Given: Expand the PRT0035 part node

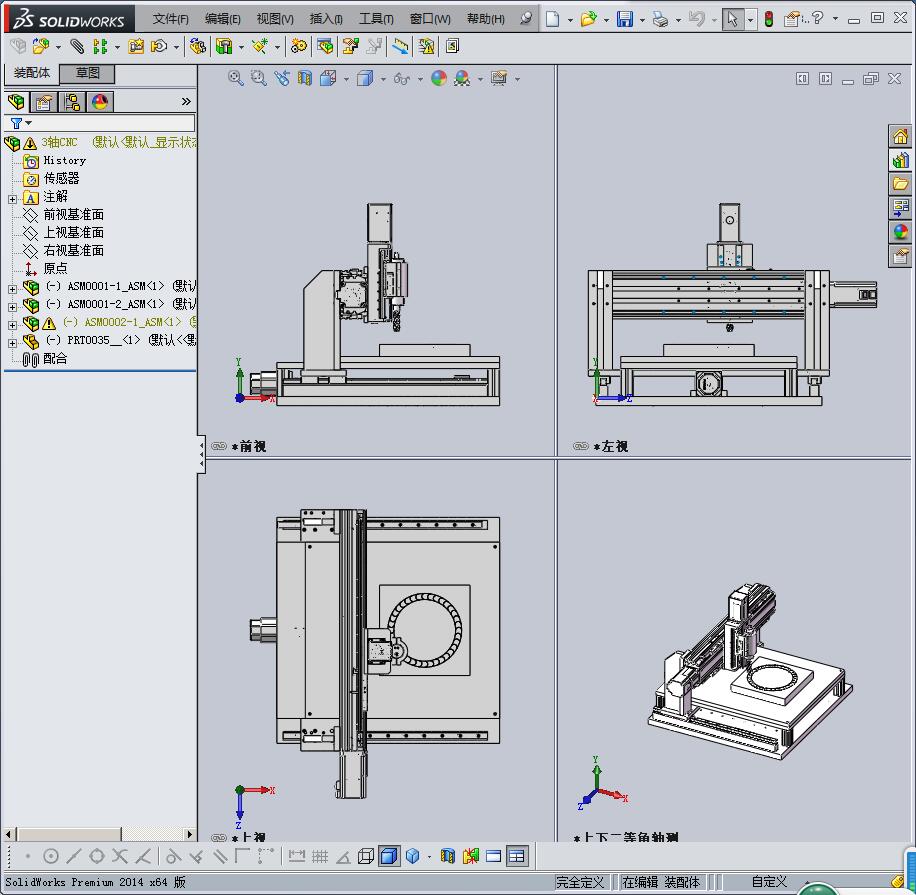Looking at the screenshot, I should point(12,341).
